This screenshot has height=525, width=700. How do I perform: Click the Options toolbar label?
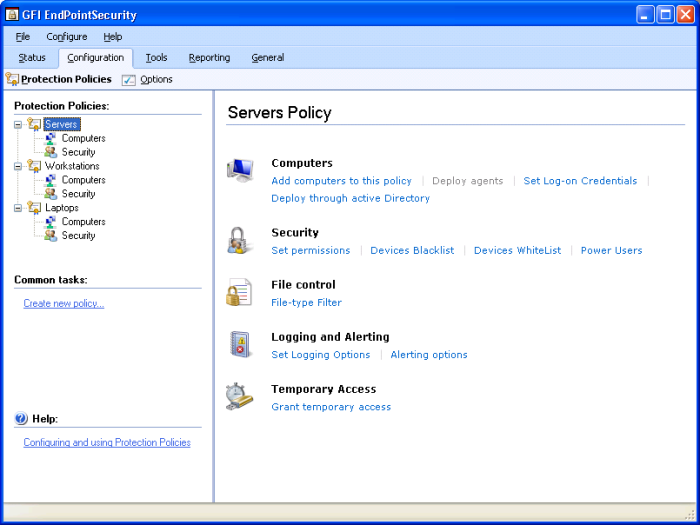(156, 79)
